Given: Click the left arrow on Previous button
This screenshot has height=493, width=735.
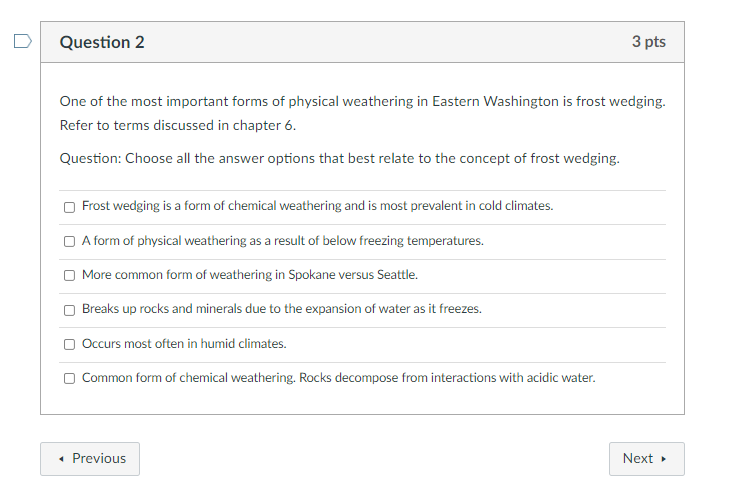Looking at the screenshot, I should tap(61, 459).
